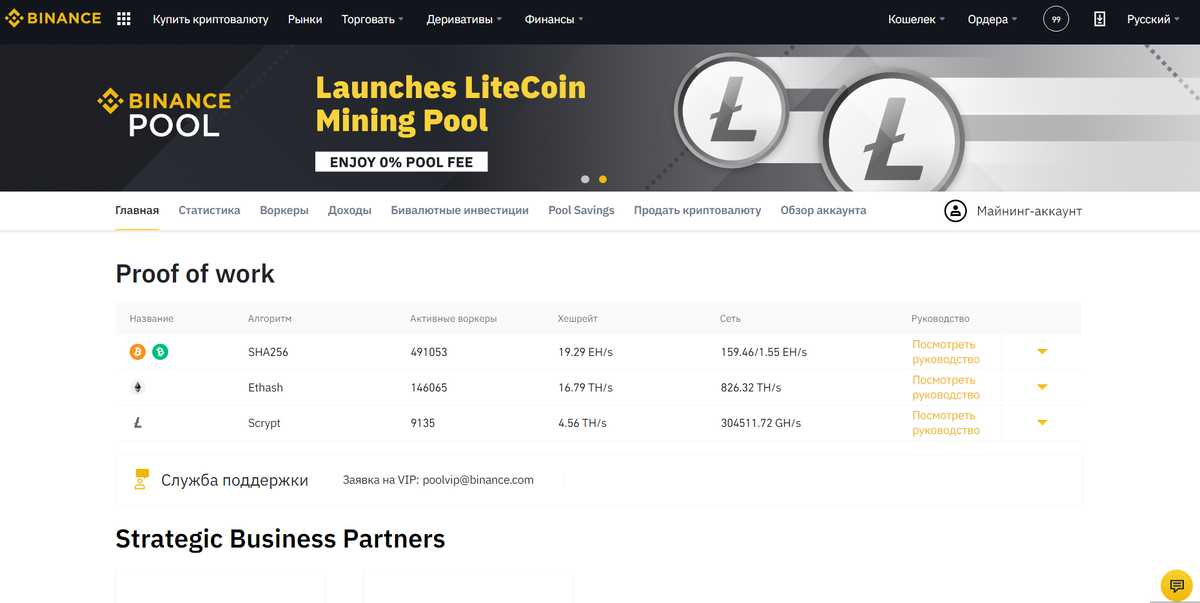This screenshot has height=603, width=1200.
Task: Click the Активные воркеры column header
Action: click(453, 318)
